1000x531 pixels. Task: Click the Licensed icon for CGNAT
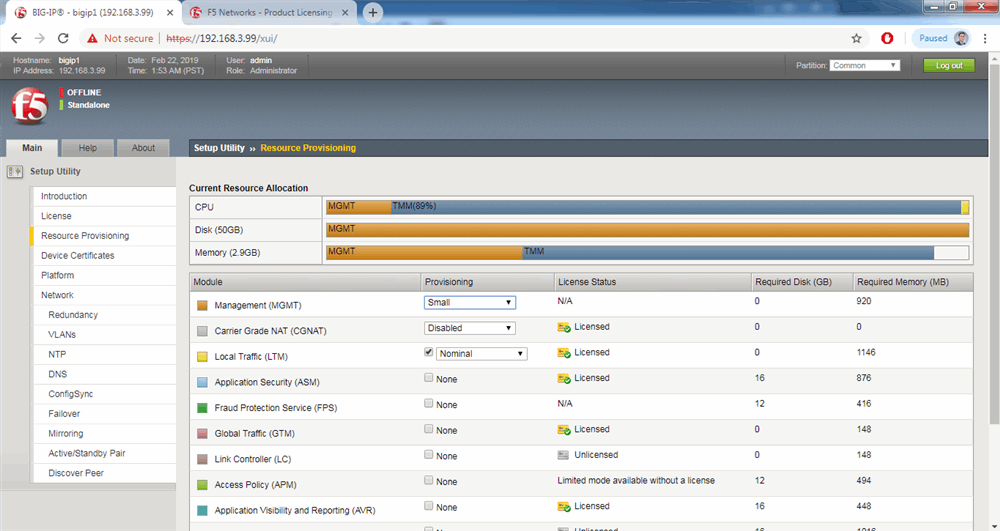click(x=564, y=327)
